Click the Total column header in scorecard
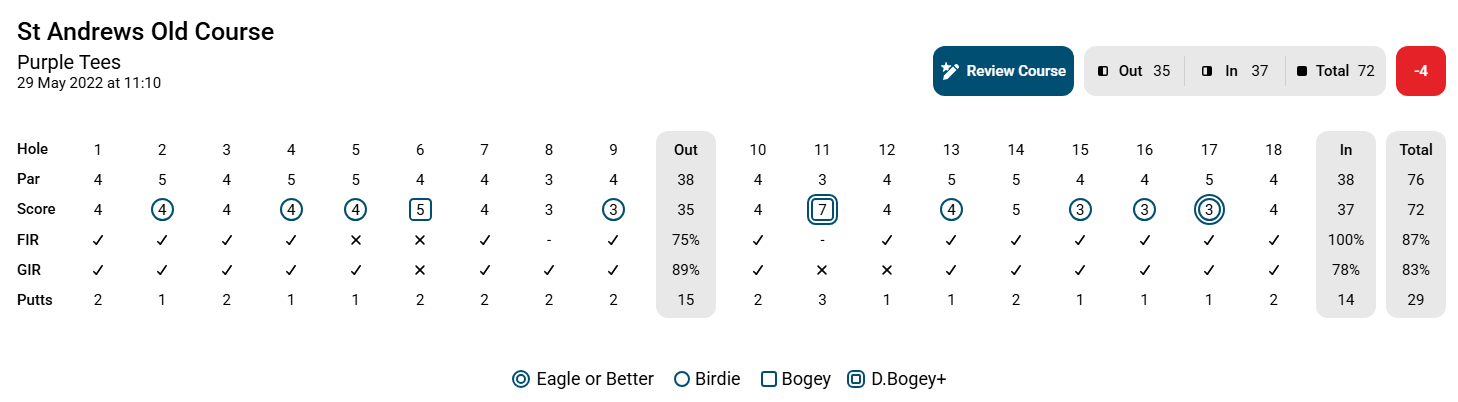Viewport: 1458px width, 402px height. click(x=1416, y=150)
